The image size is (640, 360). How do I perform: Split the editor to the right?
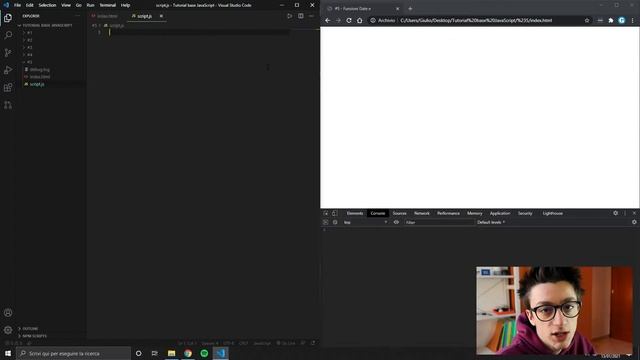[301, 16]
